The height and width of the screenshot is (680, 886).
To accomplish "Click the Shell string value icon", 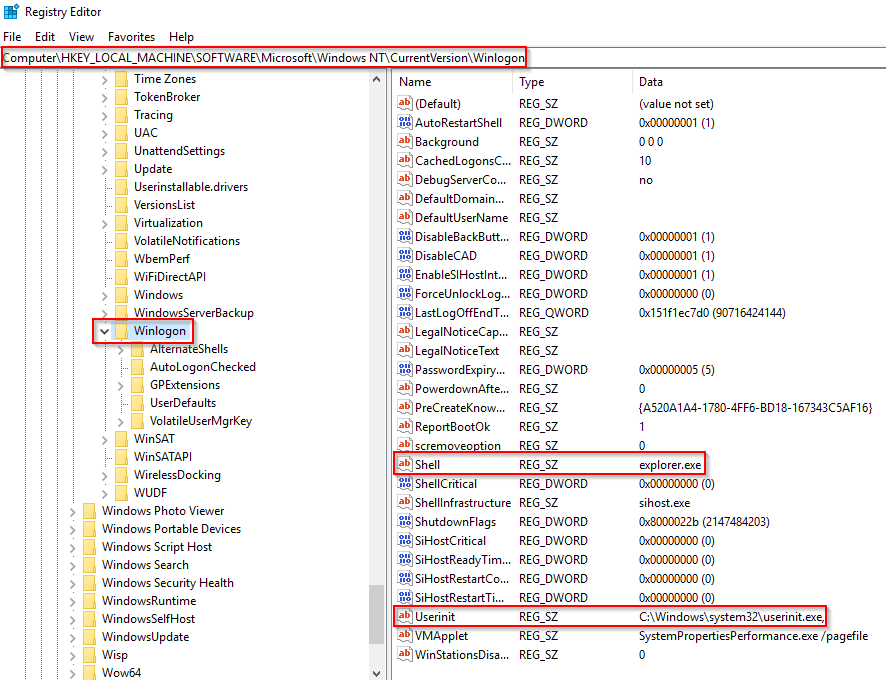I will coord(405,464).
